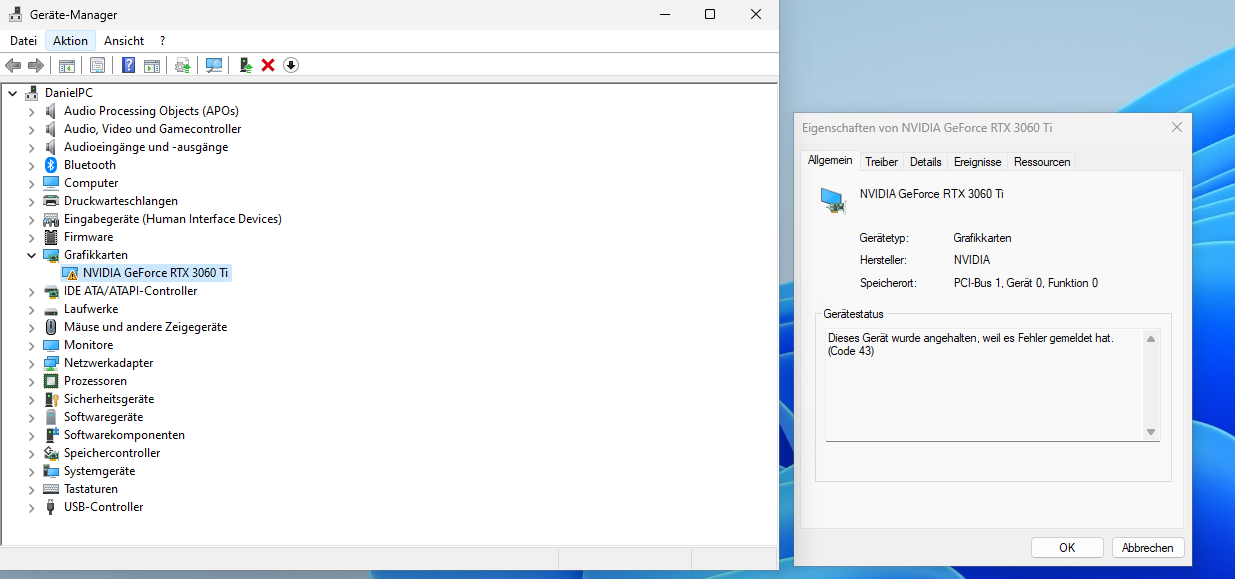Click the graphics card icon in the properties dialog
The width and height of the screenshot is (1235, 579).
pos(832,201)
